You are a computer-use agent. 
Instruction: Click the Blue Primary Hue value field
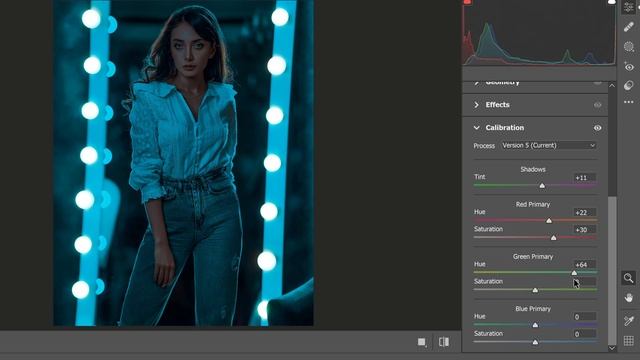point(584,317)
